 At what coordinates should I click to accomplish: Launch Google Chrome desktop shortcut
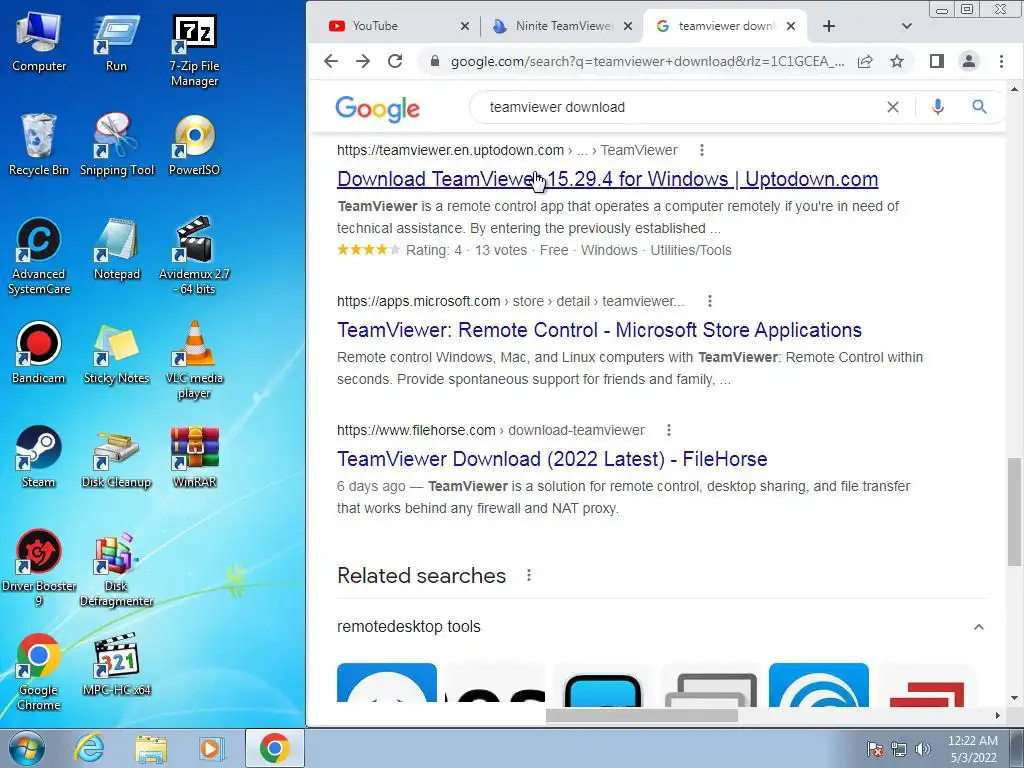(39, 671)
